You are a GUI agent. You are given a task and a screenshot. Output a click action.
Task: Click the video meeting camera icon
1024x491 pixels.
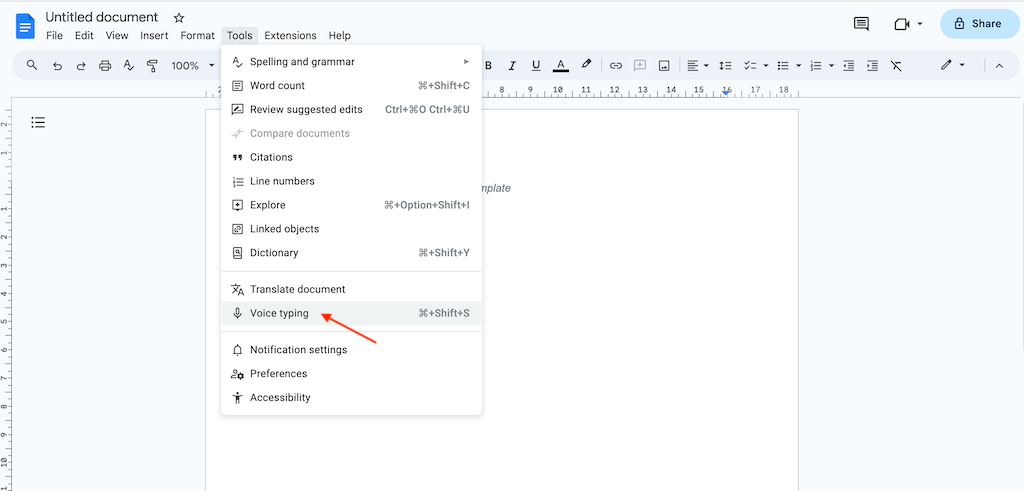pos(902,24)
